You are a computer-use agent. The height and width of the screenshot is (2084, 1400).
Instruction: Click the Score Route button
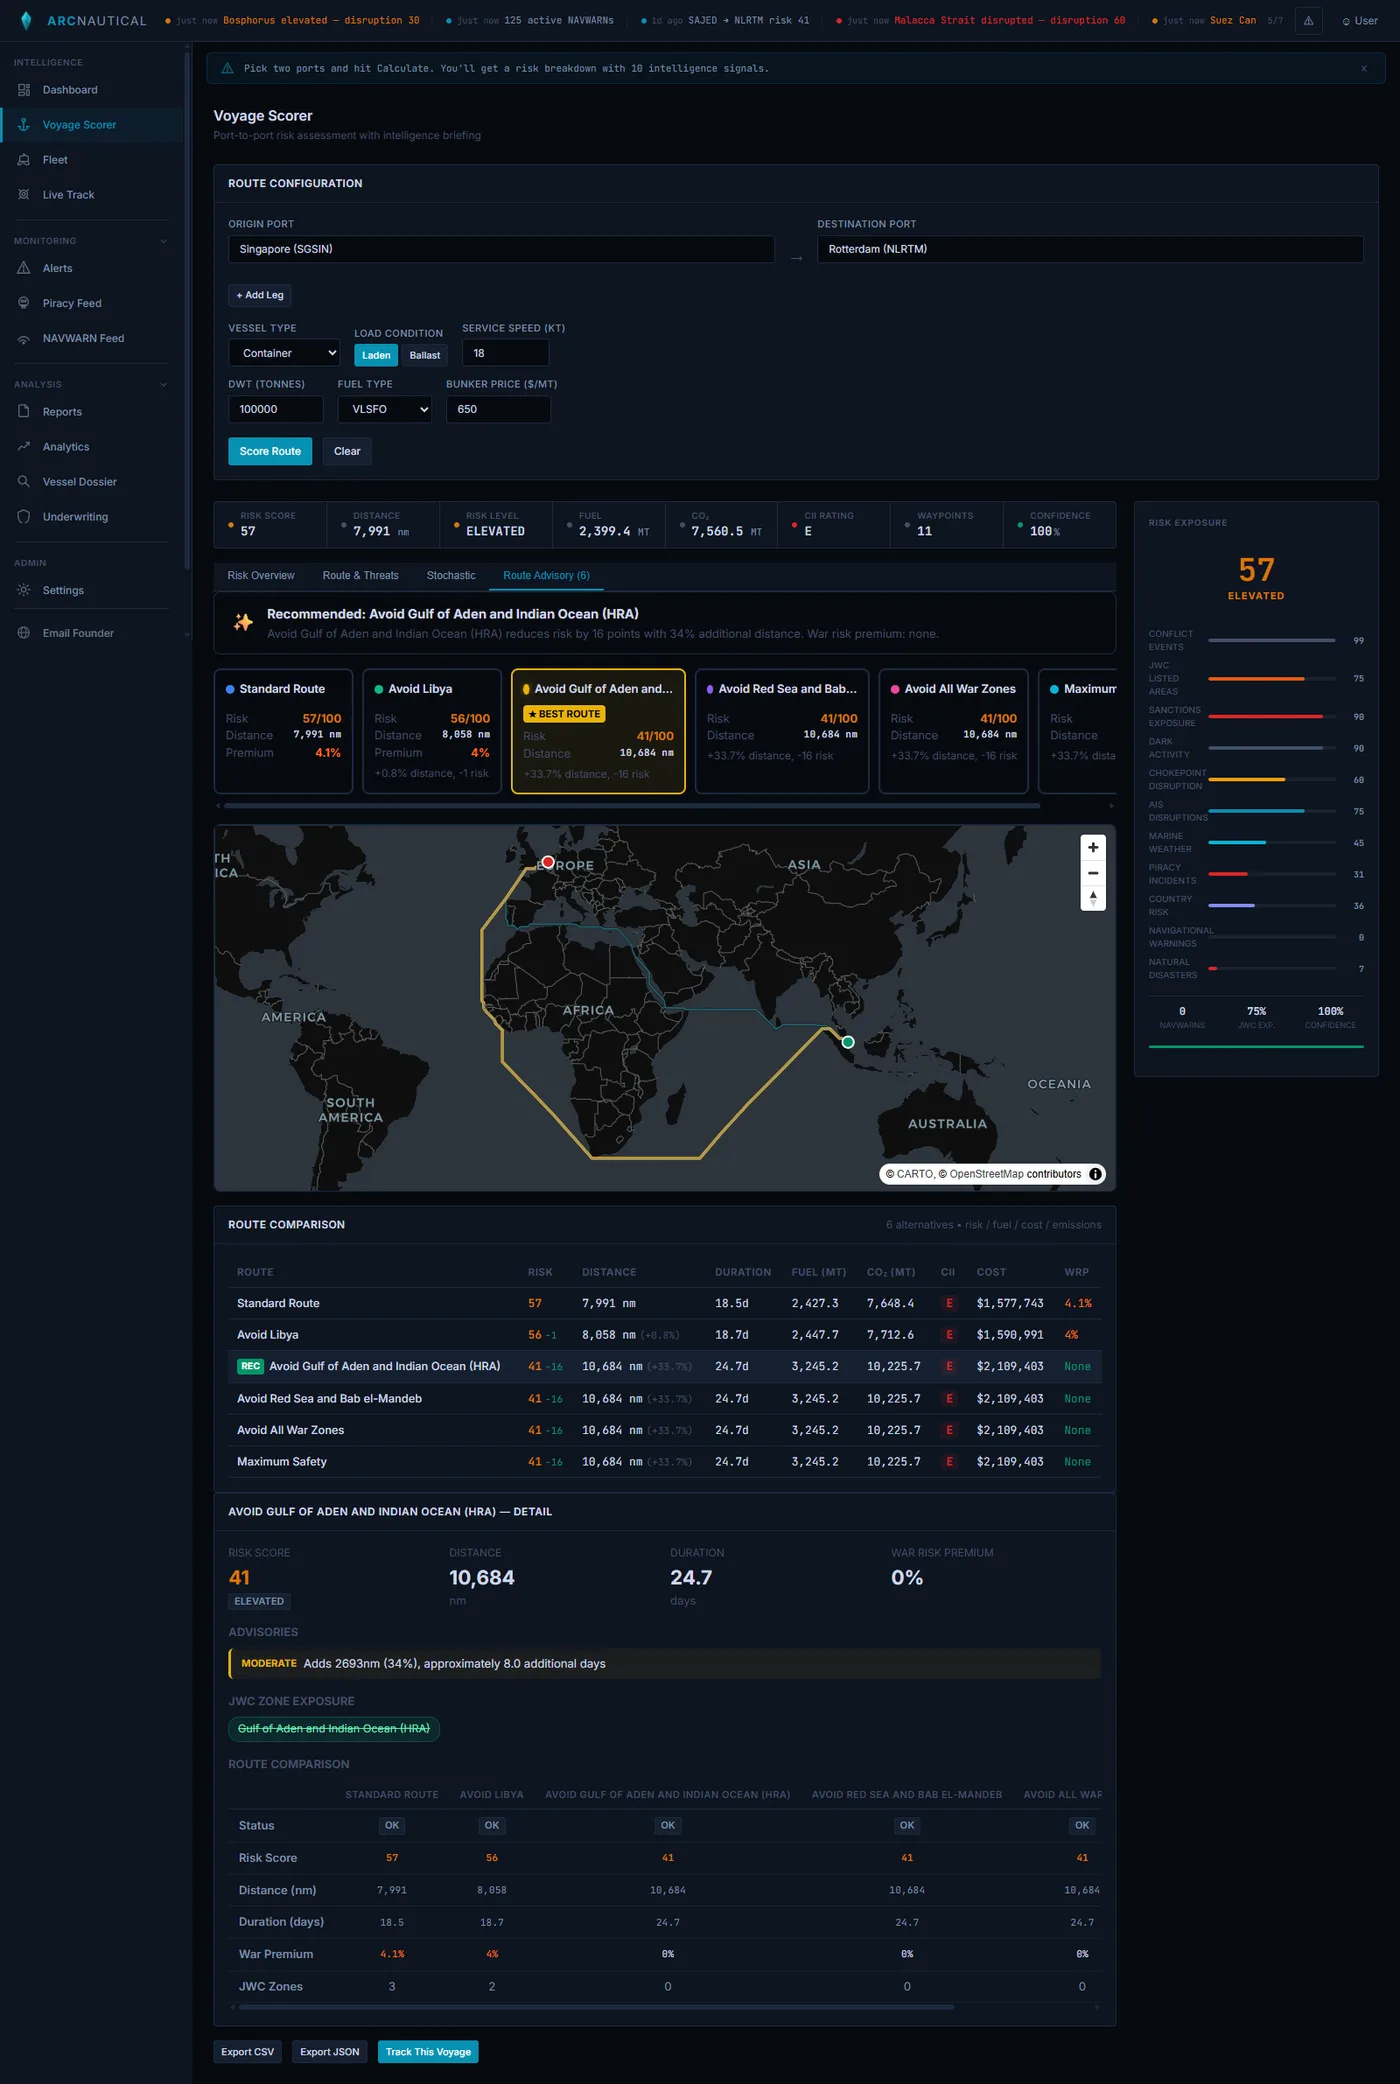coord(270,451)
